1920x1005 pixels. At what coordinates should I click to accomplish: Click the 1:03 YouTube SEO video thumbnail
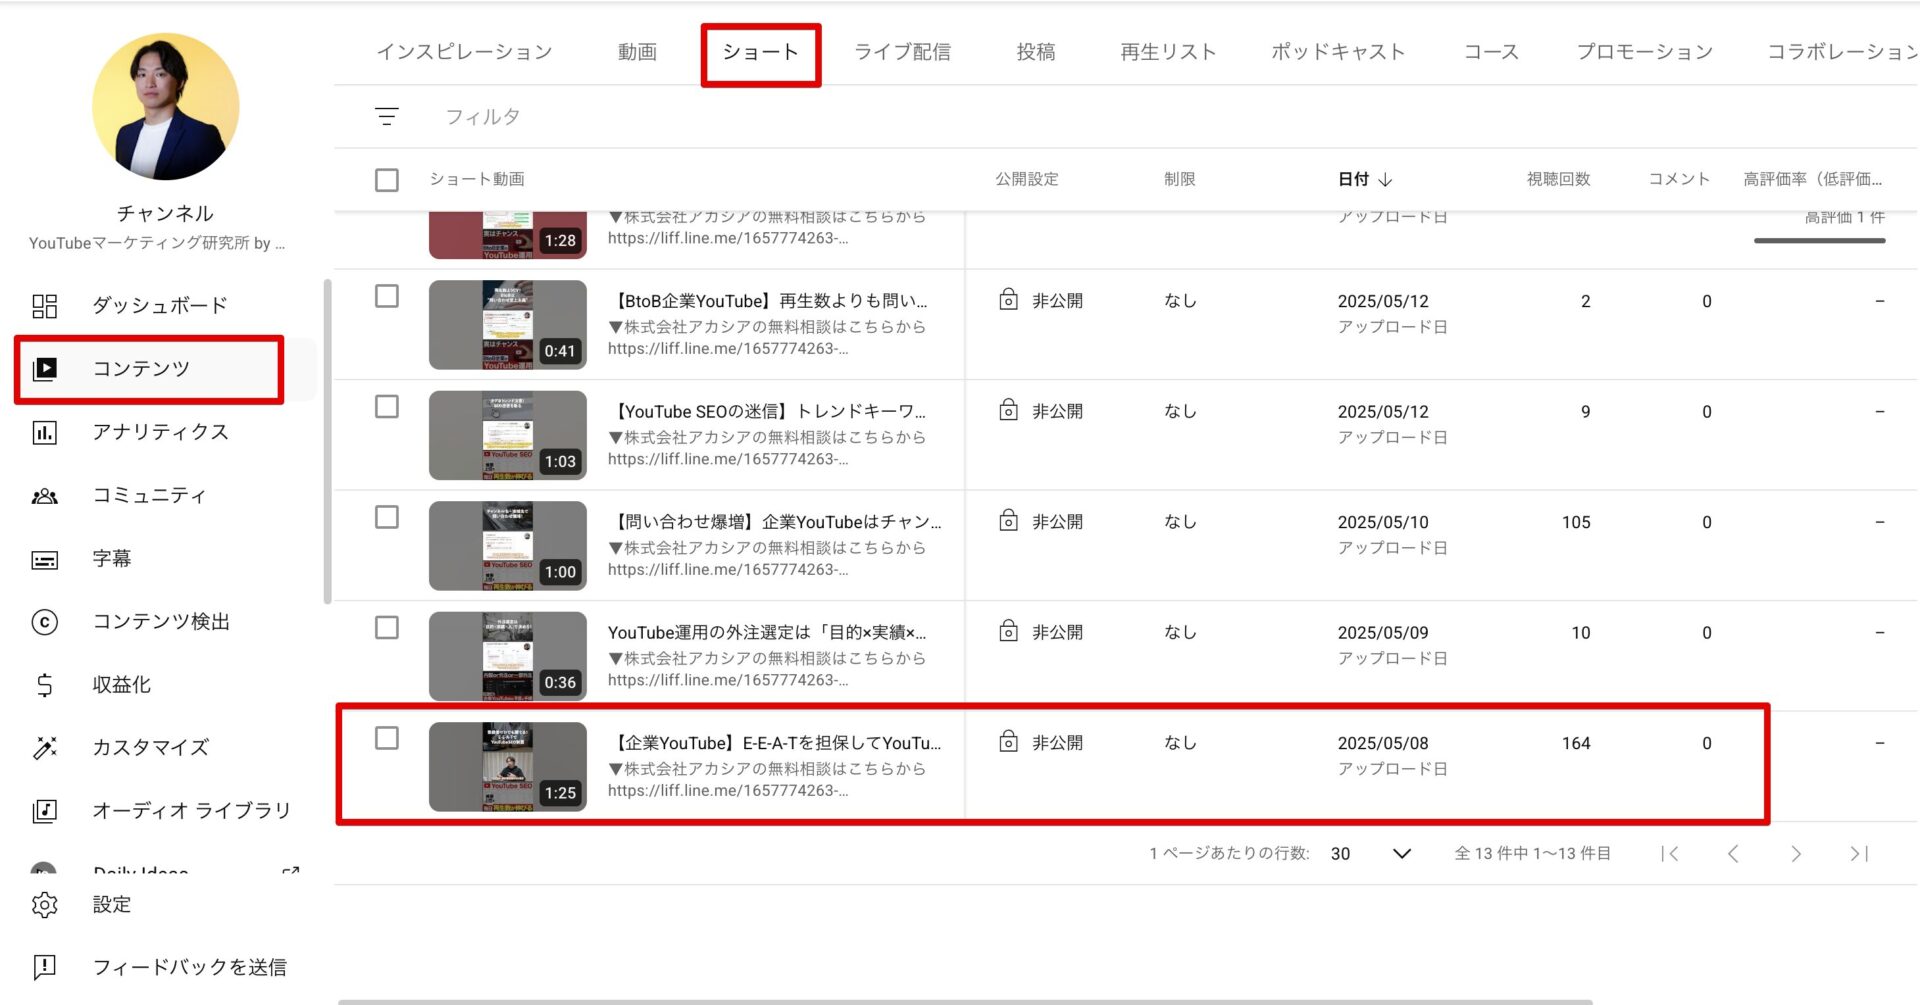(508, 435)
